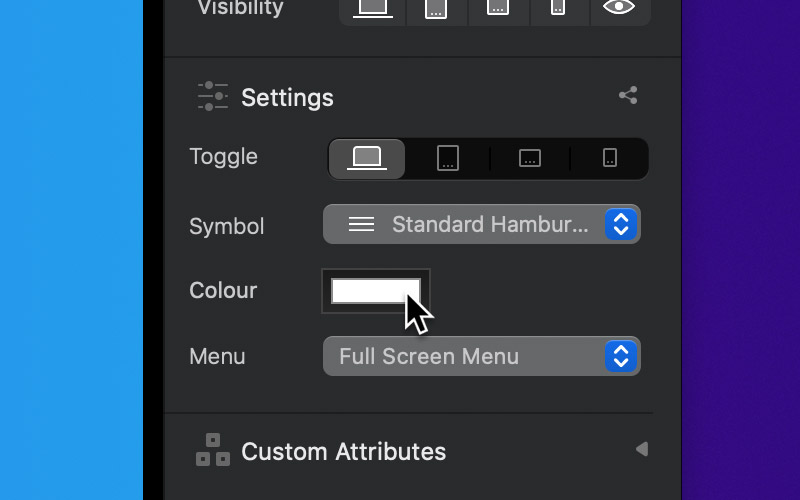Select the phone icon in the Visibility row
The image size is (800, 500).
pos(559,9)
